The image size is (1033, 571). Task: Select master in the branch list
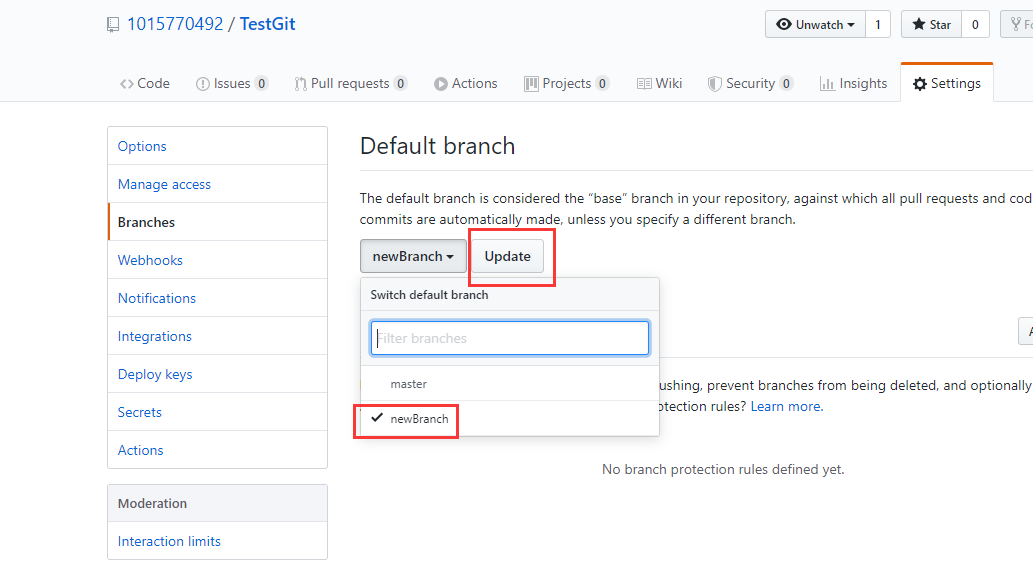[510, 384]
